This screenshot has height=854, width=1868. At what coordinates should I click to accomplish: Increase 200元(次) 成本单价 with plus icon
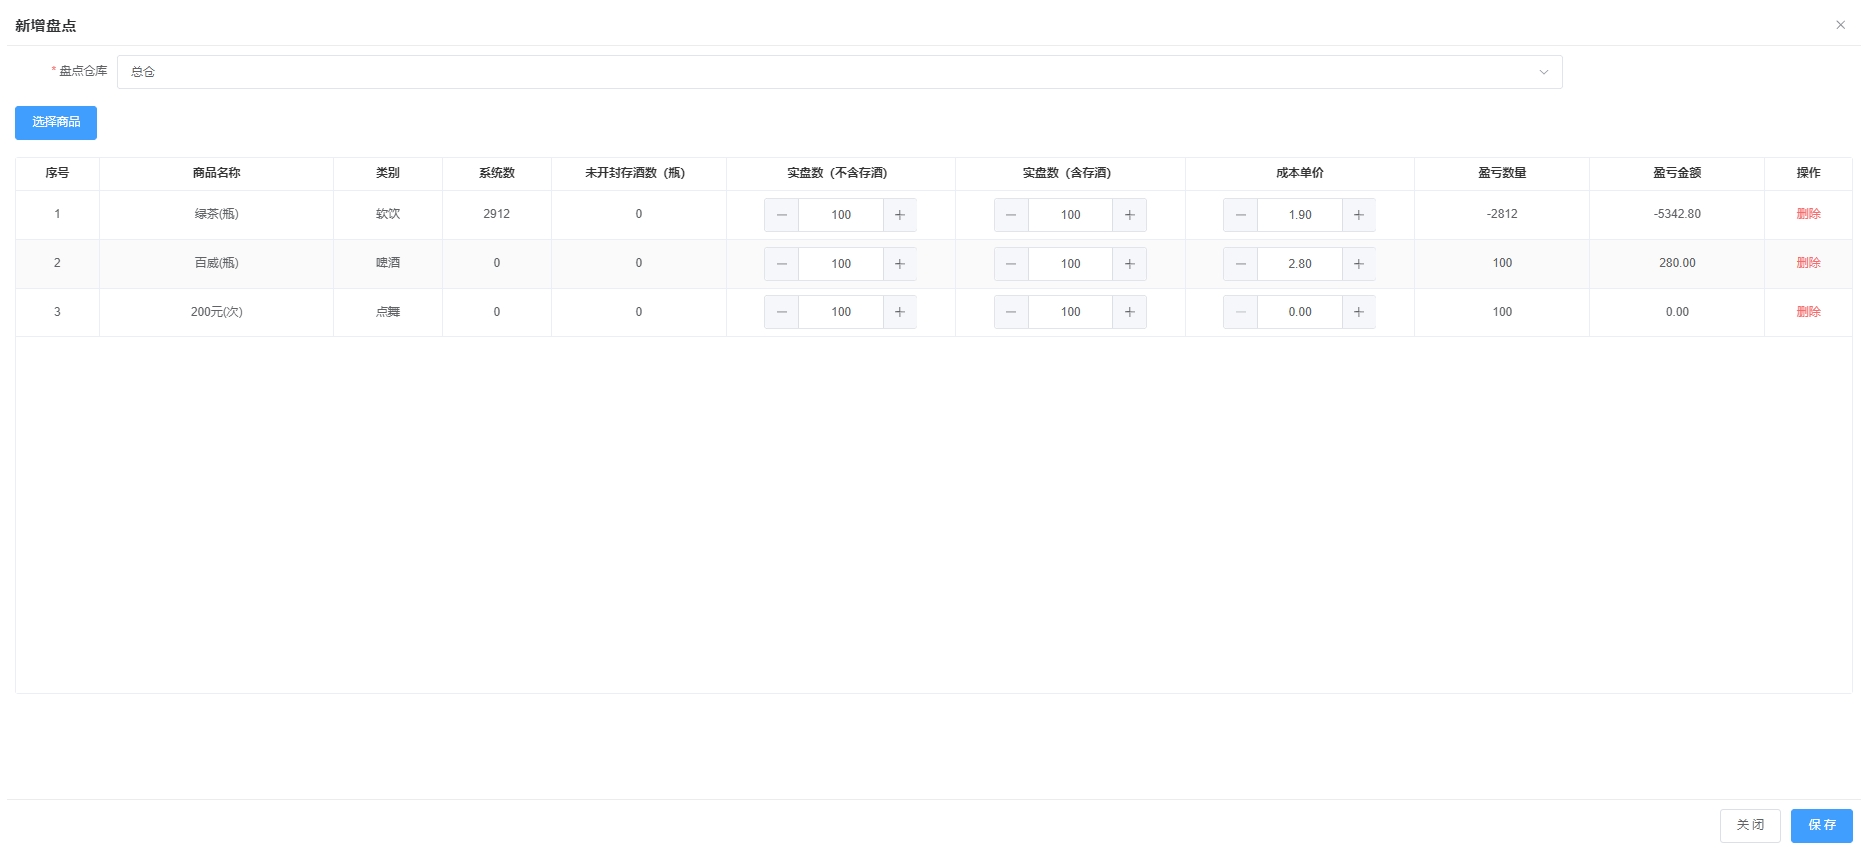pos(1358,312)
